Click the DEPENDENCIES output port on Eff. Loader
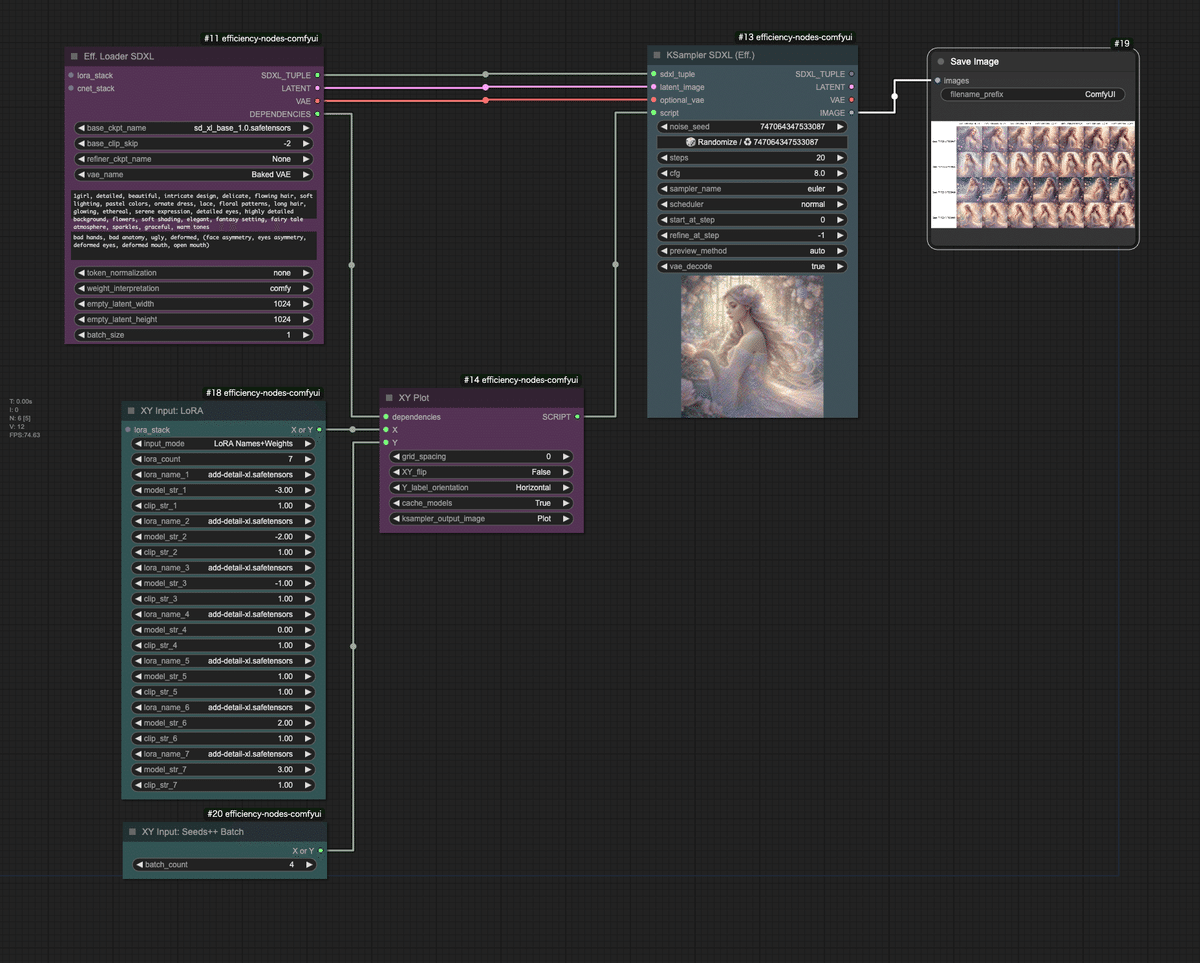This screenshot has height=963, width=1200. [x=317, y=114]
